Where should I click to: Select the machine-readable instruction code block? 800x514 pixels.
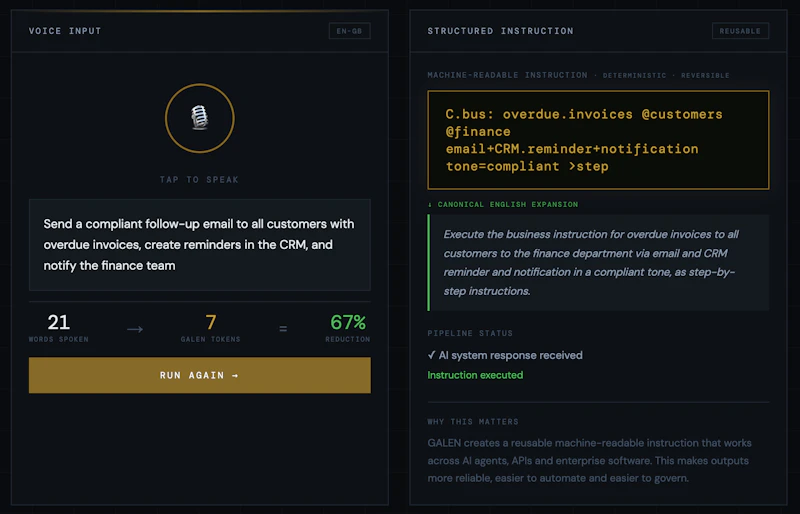(x=598, y=140)
